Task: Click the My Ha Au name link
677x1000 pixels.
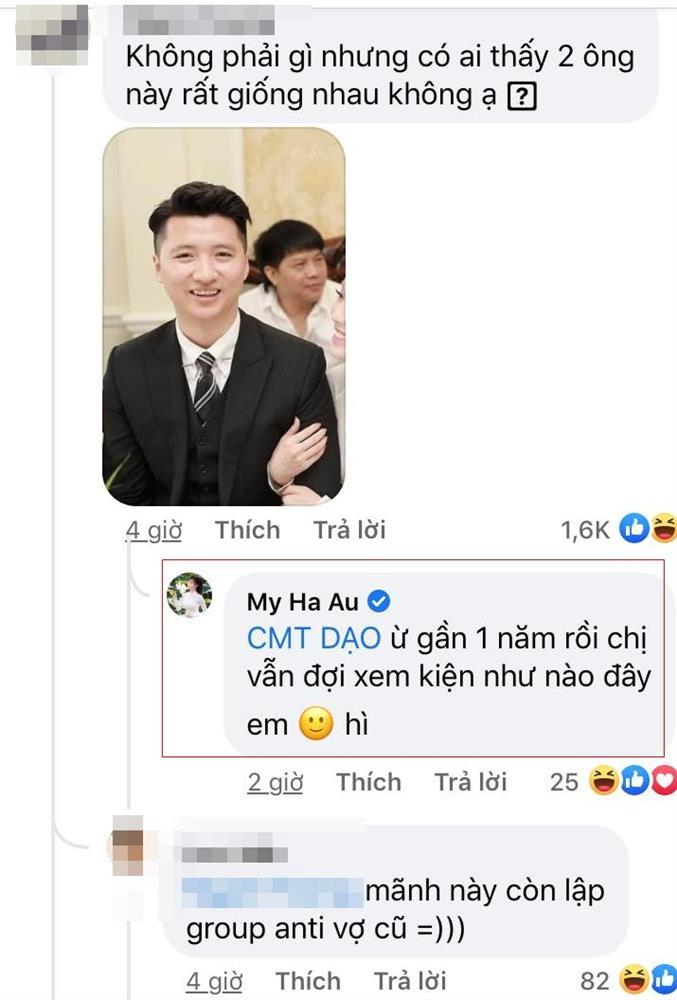Action: [303, 601]
